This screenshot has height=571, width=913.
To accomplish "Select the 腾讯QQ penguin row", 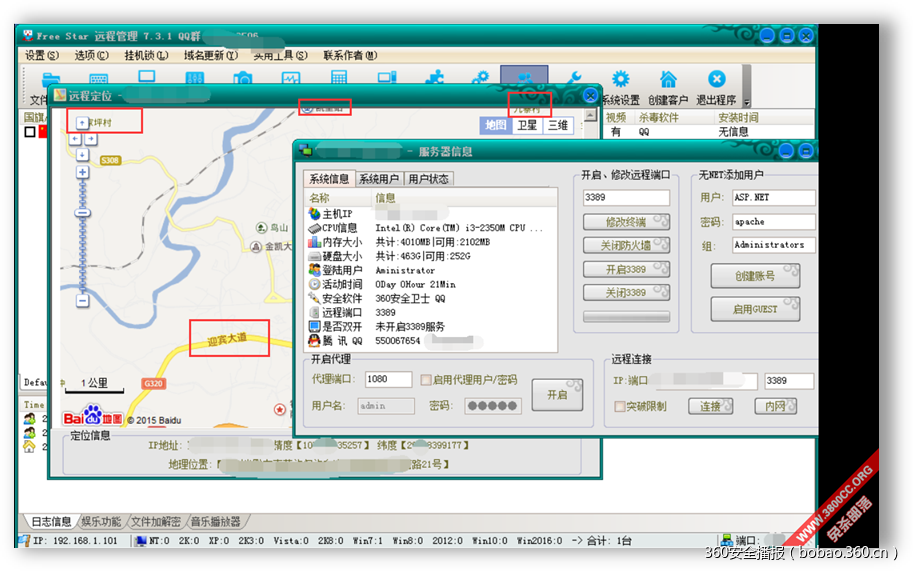I will click(430, 341).
